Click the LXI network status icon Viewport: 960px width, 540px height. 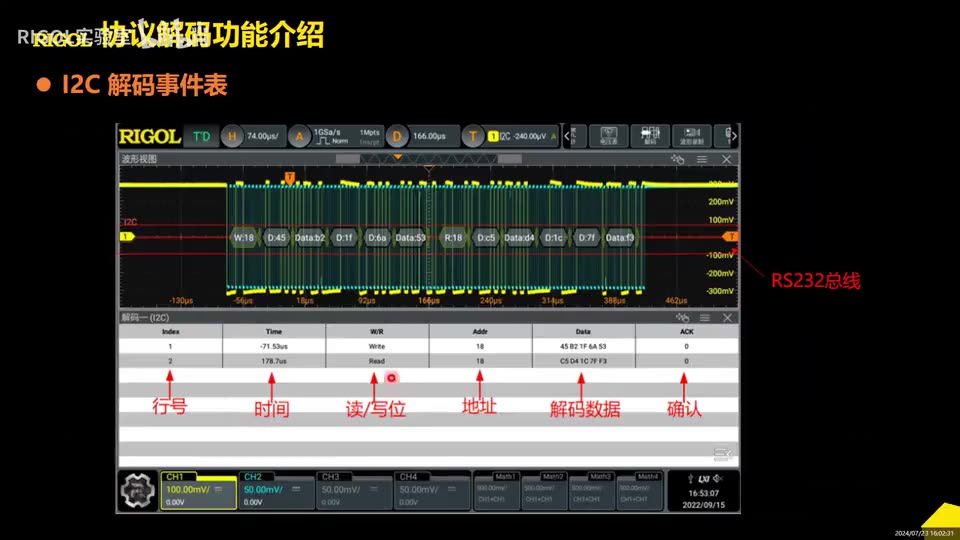(x=704, y=479)
